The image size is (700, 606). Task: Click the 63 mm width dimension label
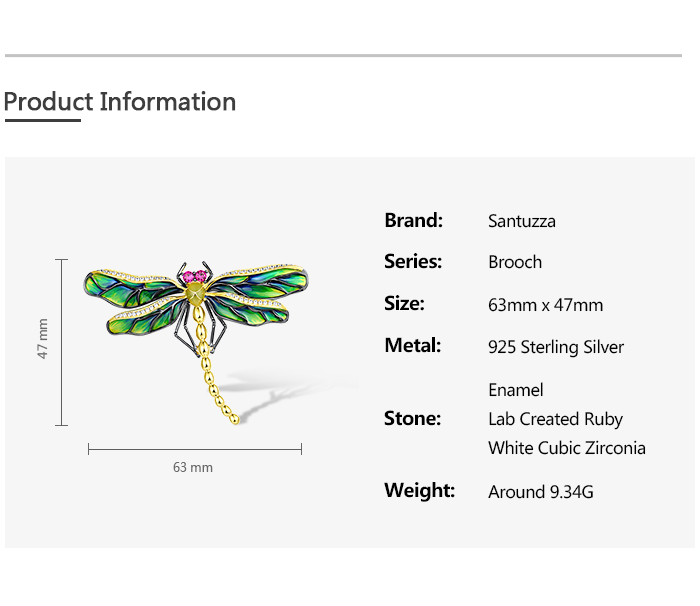(193, 467)
